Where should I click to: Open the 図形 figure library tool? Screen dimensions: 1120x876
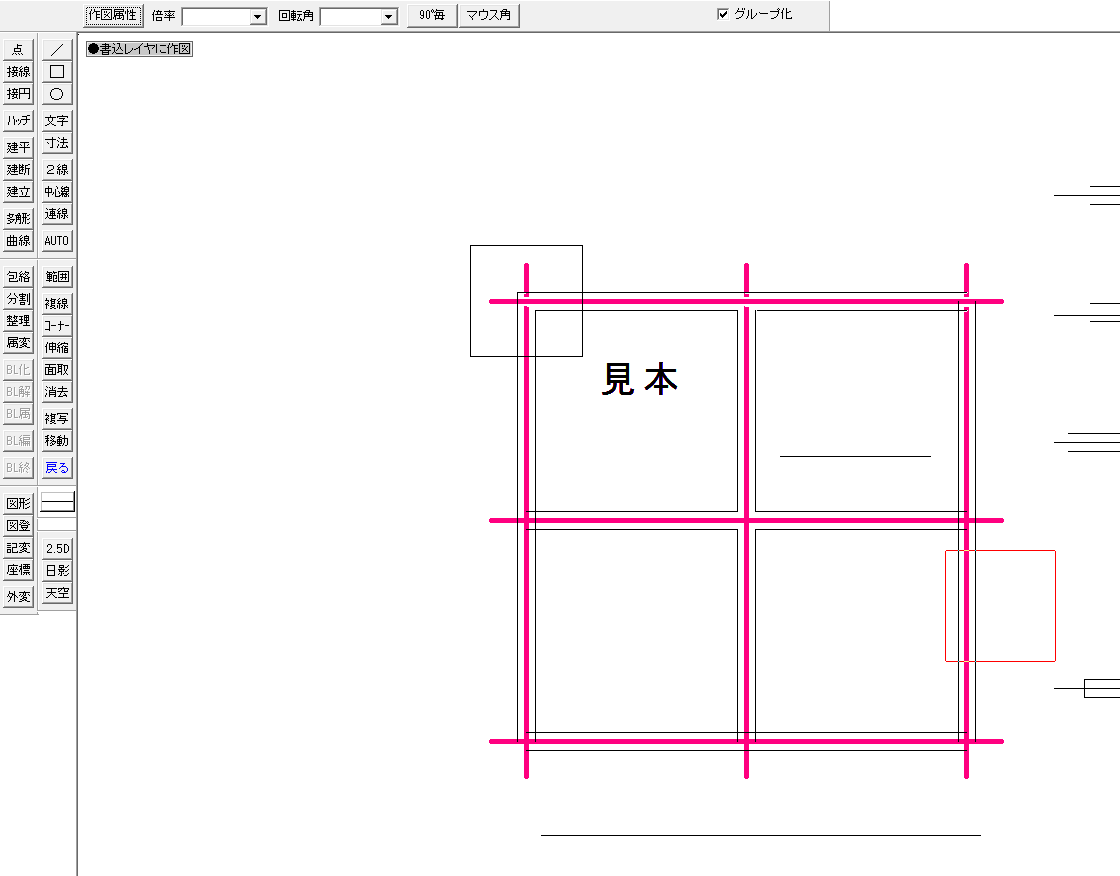click(19, 503)
